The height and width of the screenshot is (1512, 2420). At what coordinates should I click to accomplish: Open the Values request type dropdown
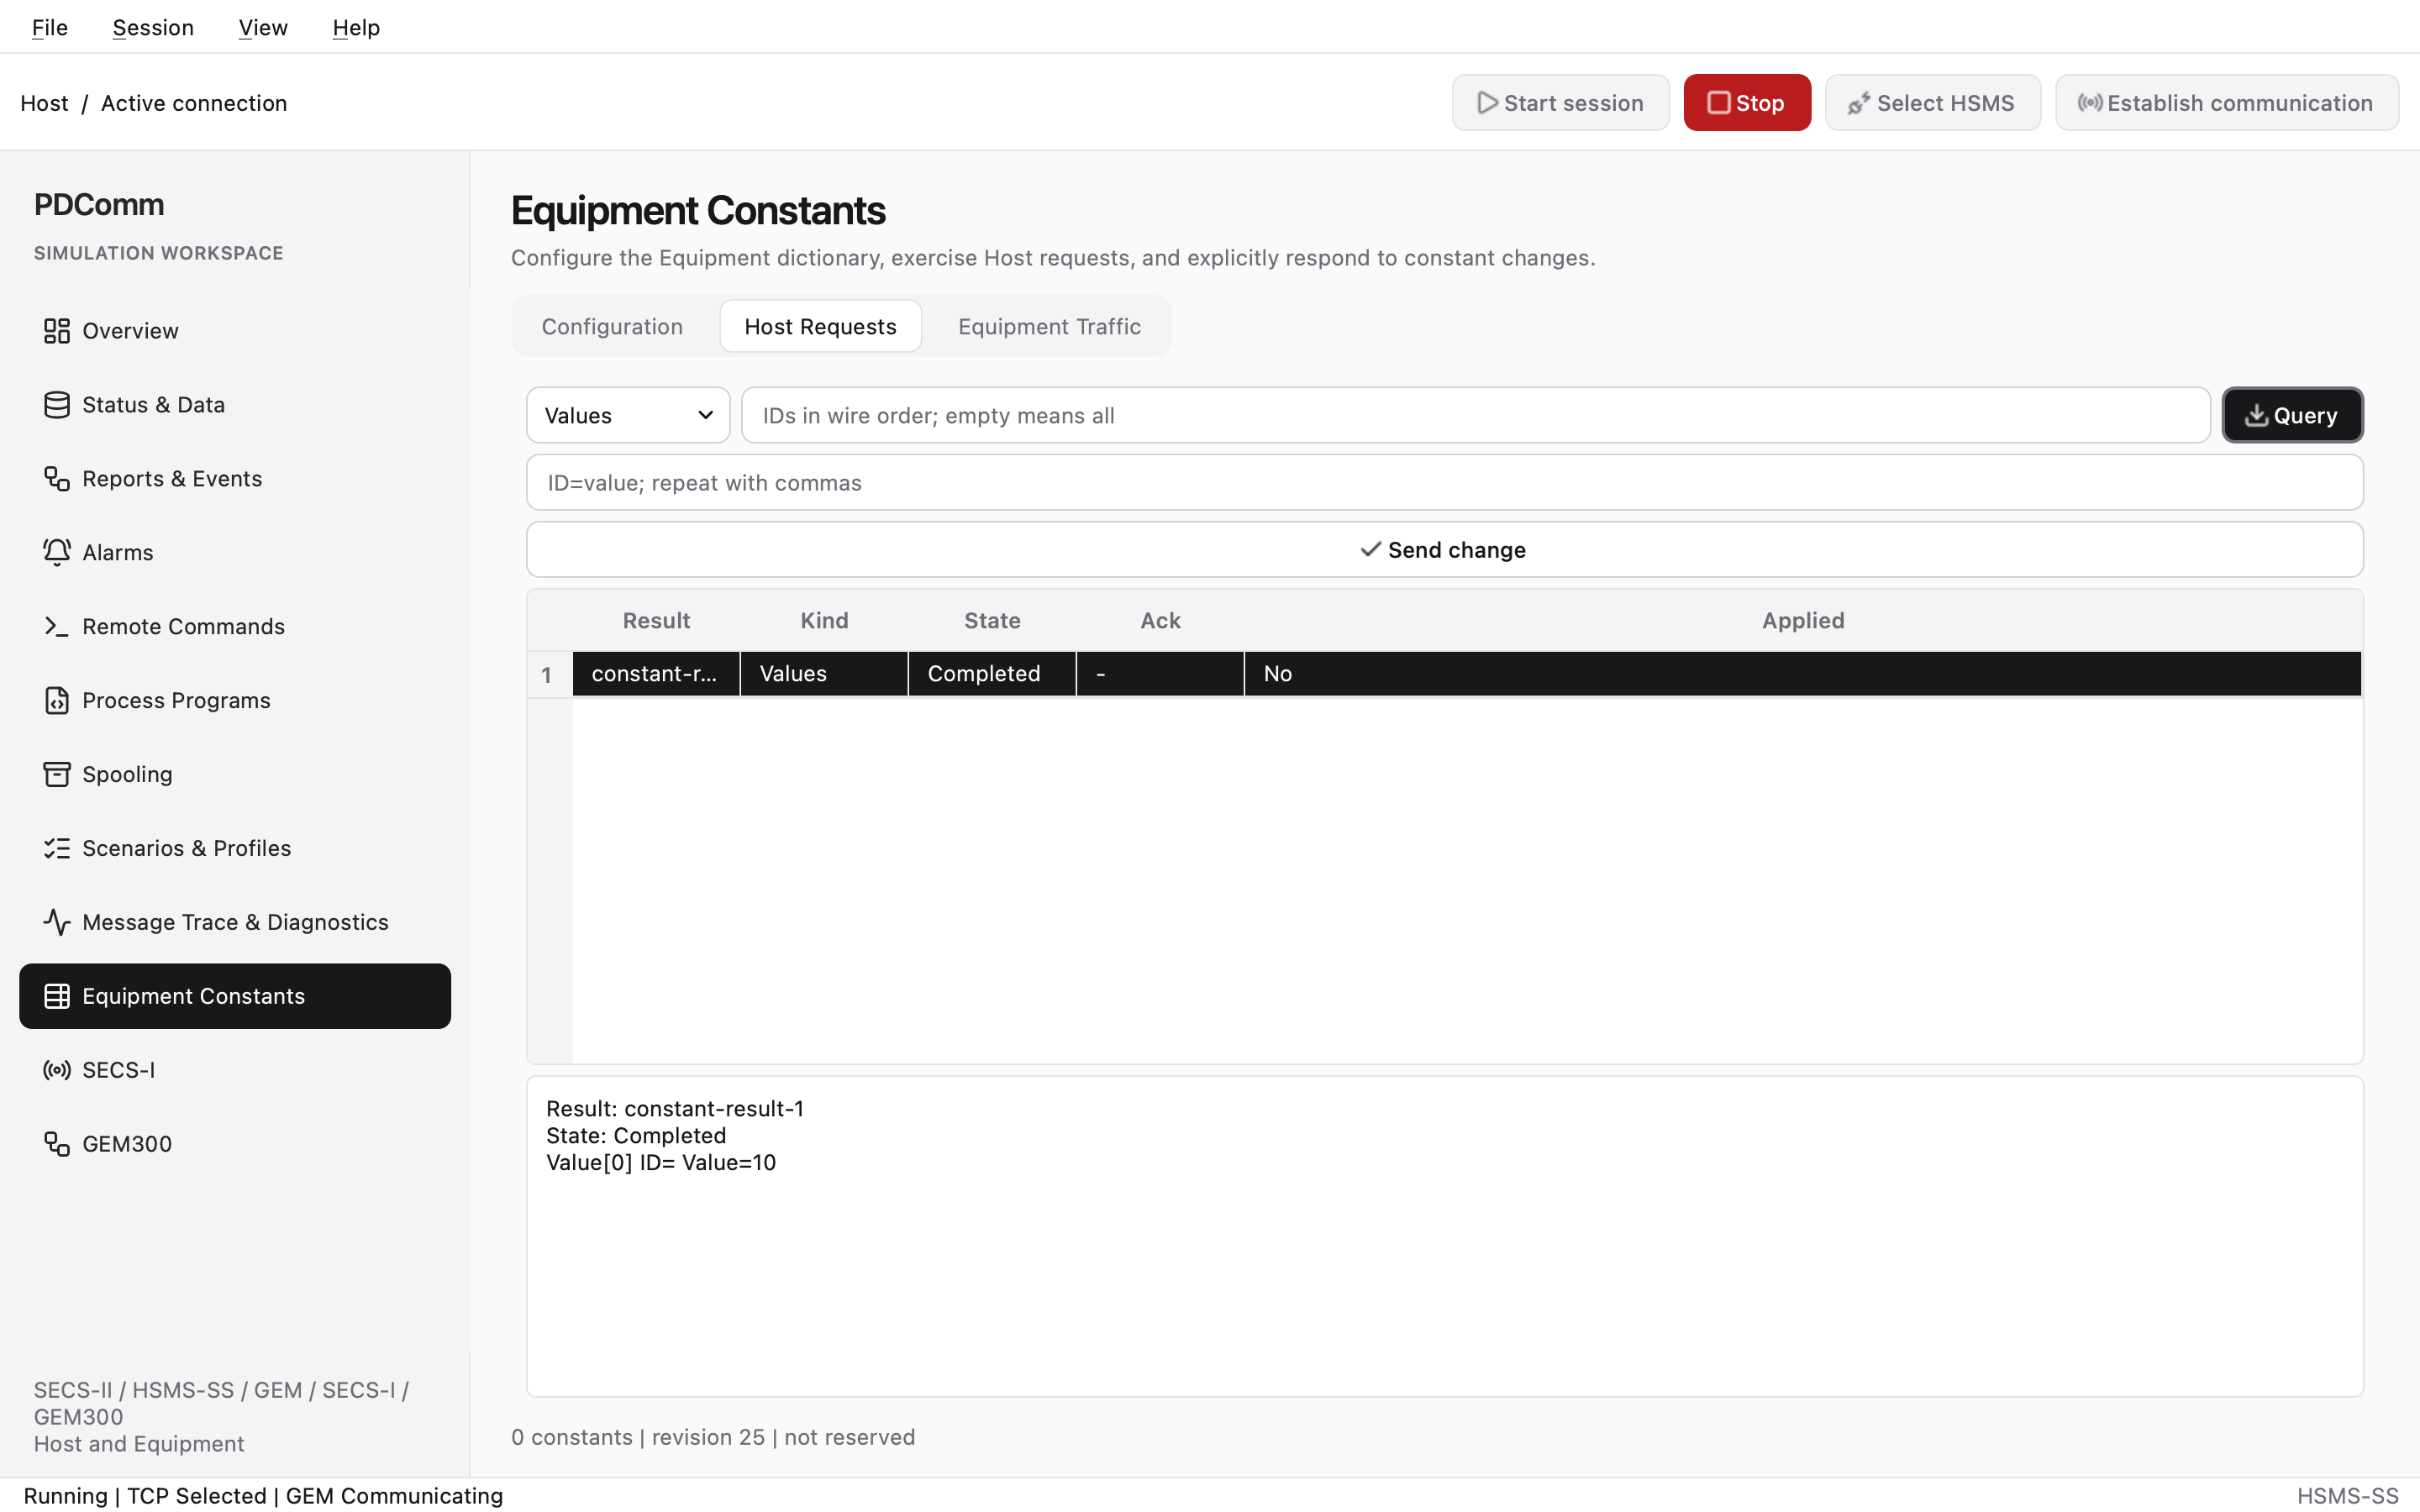click(628, 416)
